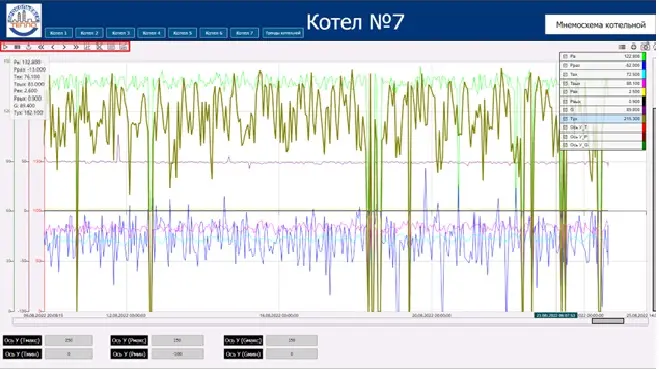Open the Котел 2 tab
Image resolution: width=660 pixels, height=371 pixels.
(89, 33)
